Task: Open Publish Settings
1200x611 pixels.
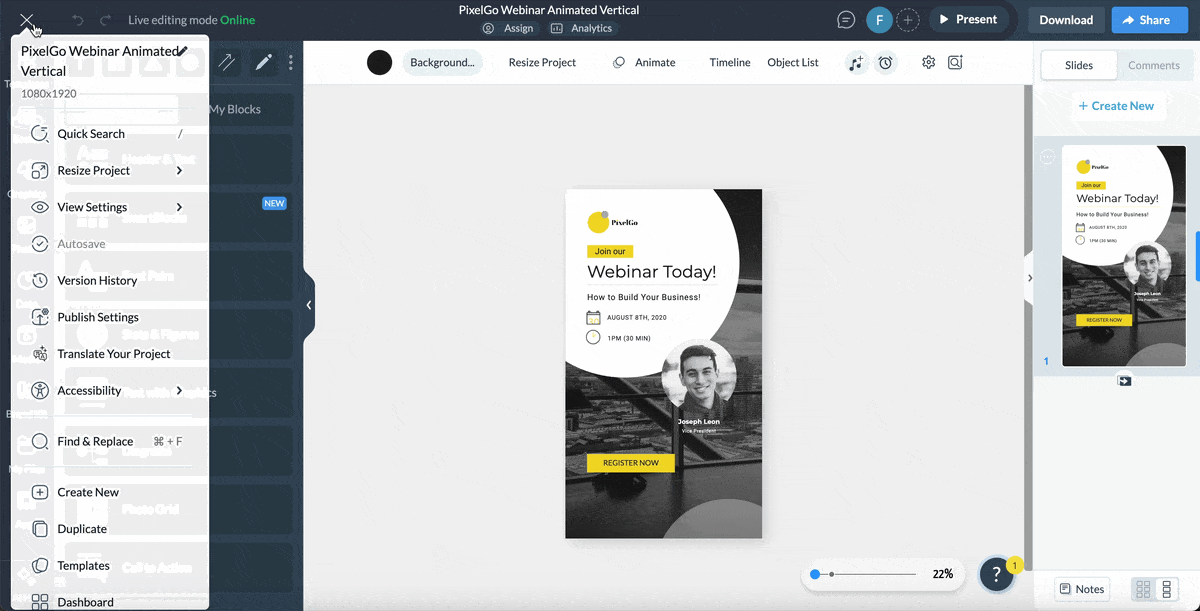Action: 98,317
